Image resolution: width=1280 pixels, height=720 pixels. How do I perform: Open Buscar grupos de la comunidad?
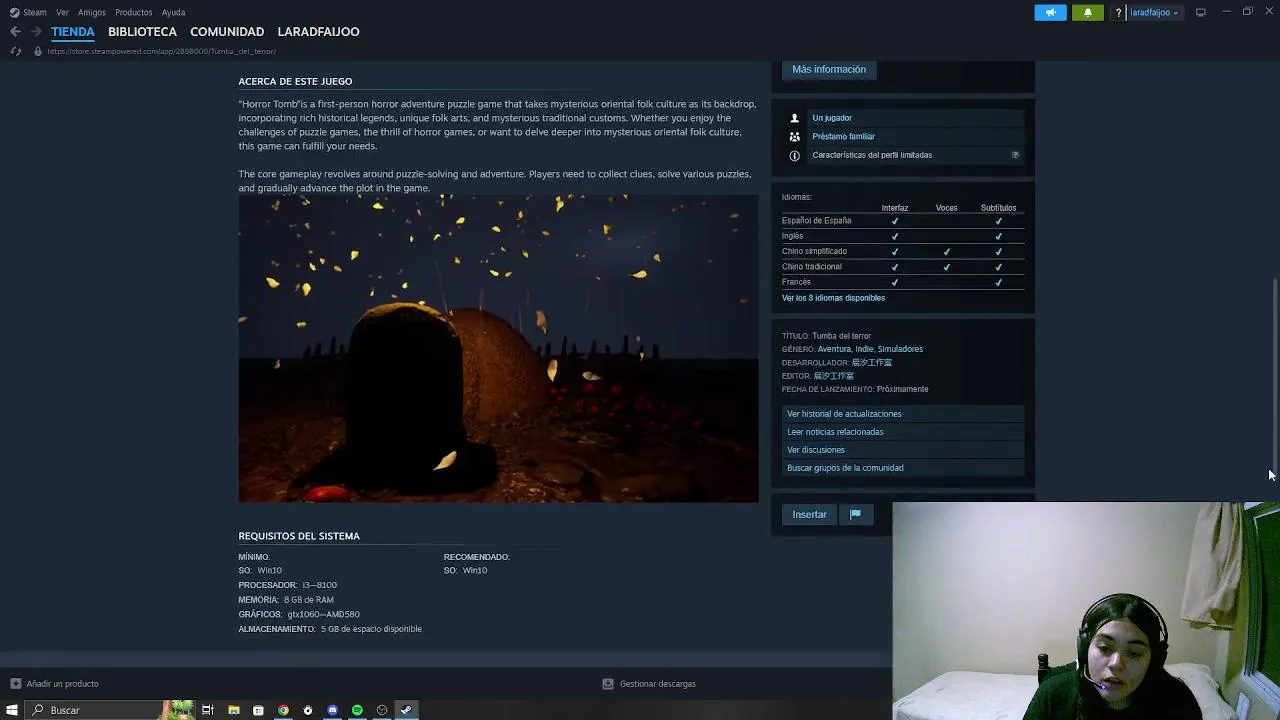[x=903, y=468]
